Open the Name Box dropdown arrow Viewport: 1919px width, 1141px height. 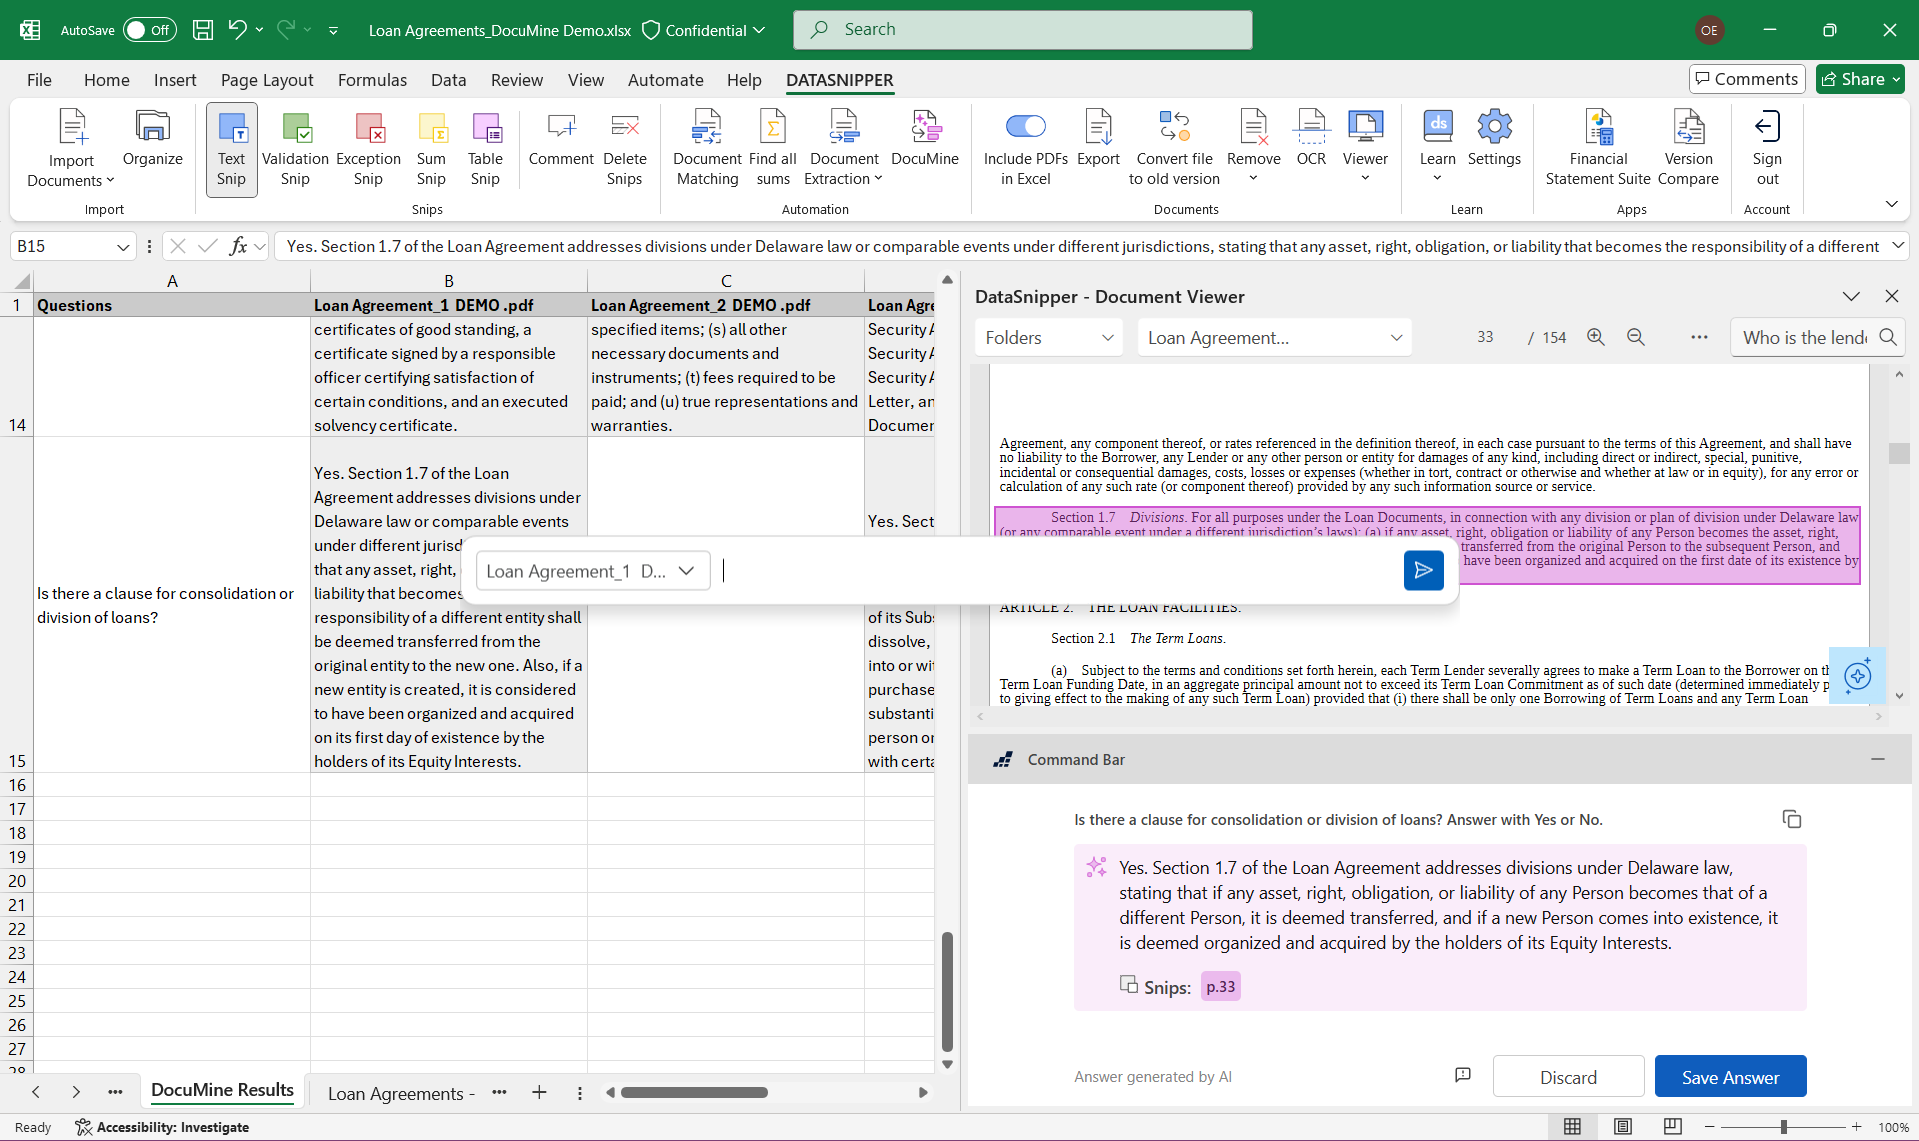pyautogui.click(x=123, y=247)
